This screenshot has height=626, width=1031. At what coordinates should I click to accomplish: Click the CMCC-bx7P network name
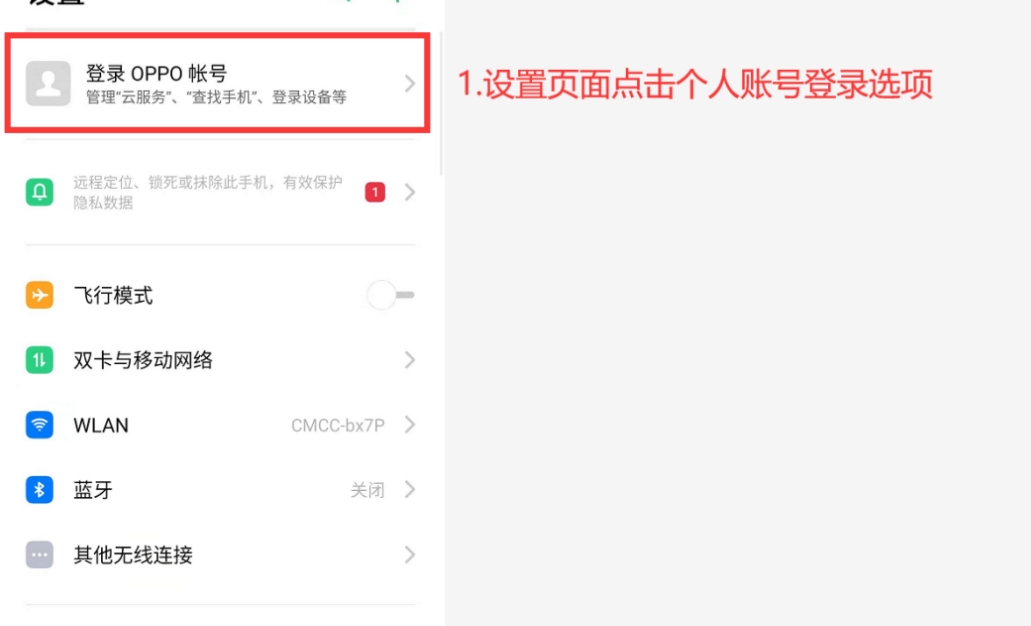coord(338,425)
